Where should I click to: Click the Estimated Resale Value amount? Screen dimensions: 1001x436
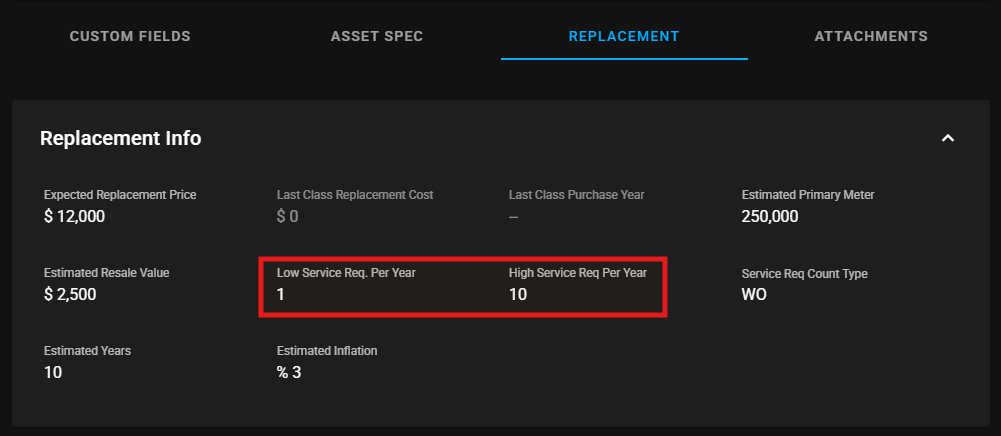click(70, 294)
